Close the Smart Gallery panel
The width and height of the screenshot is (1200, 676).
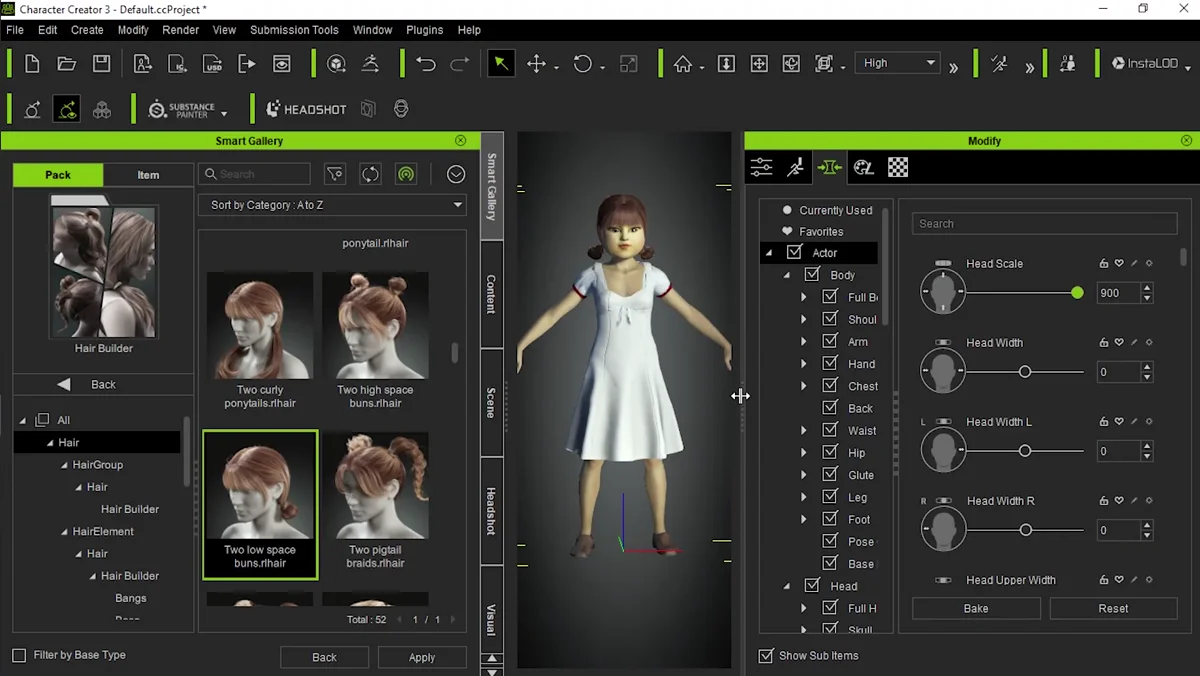coord(461,141)
